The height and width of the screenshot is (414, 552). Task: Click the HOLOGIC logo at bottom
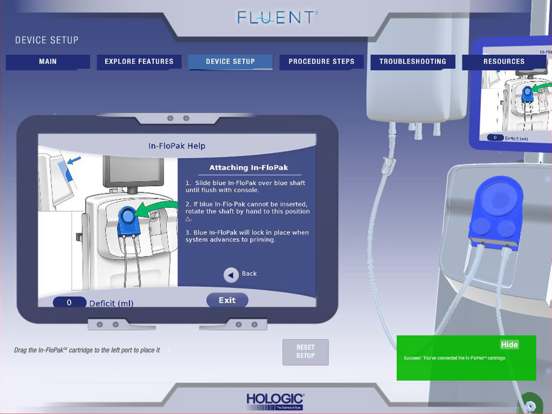coord(275,401)
